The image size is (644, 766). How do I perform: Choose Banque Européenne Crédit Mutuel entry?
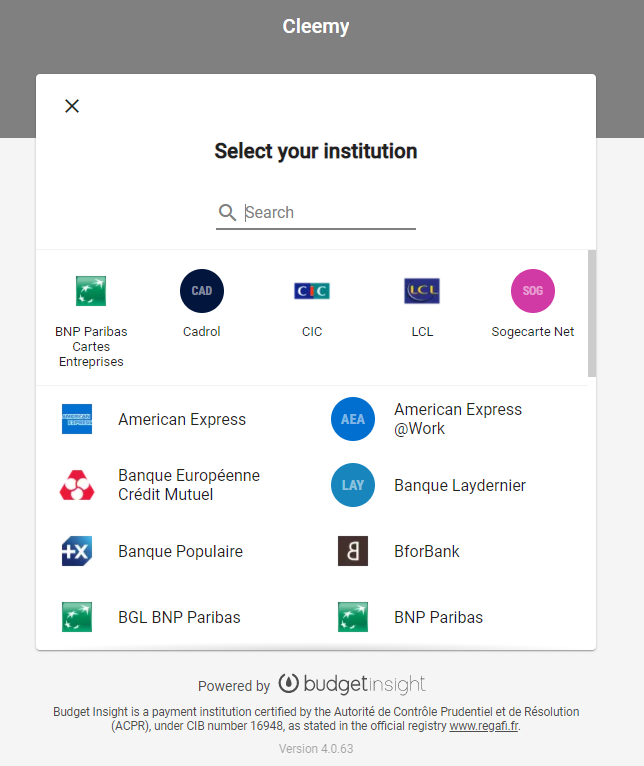pos(189,485)
